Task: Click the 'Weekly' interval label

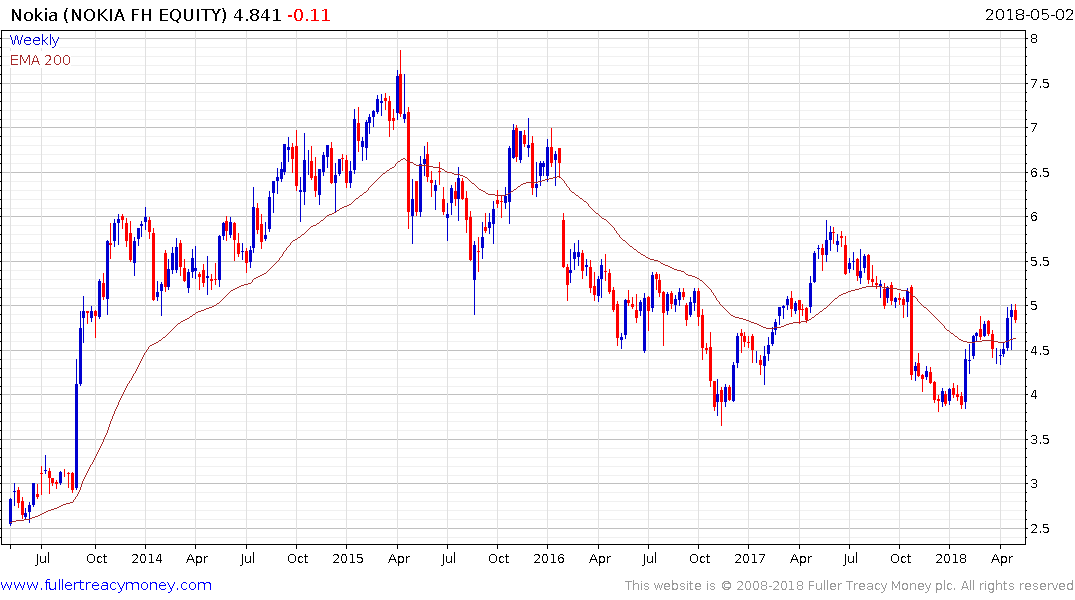Action: [x=34, y=40]
